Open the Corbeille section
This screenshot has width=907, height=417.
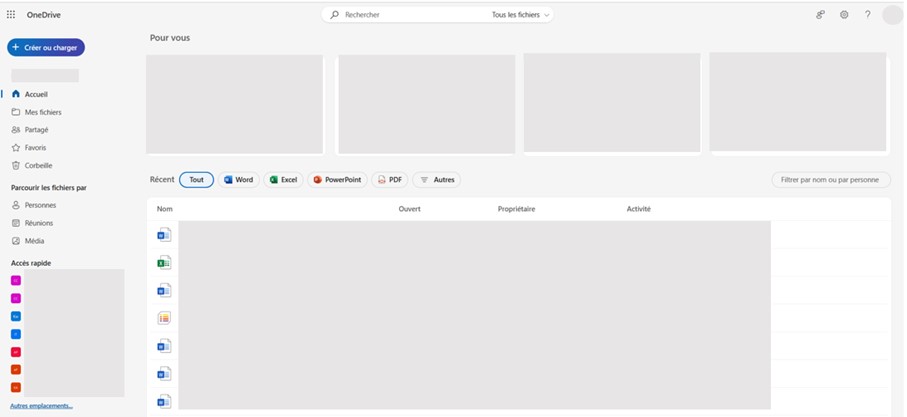(38, 165)
